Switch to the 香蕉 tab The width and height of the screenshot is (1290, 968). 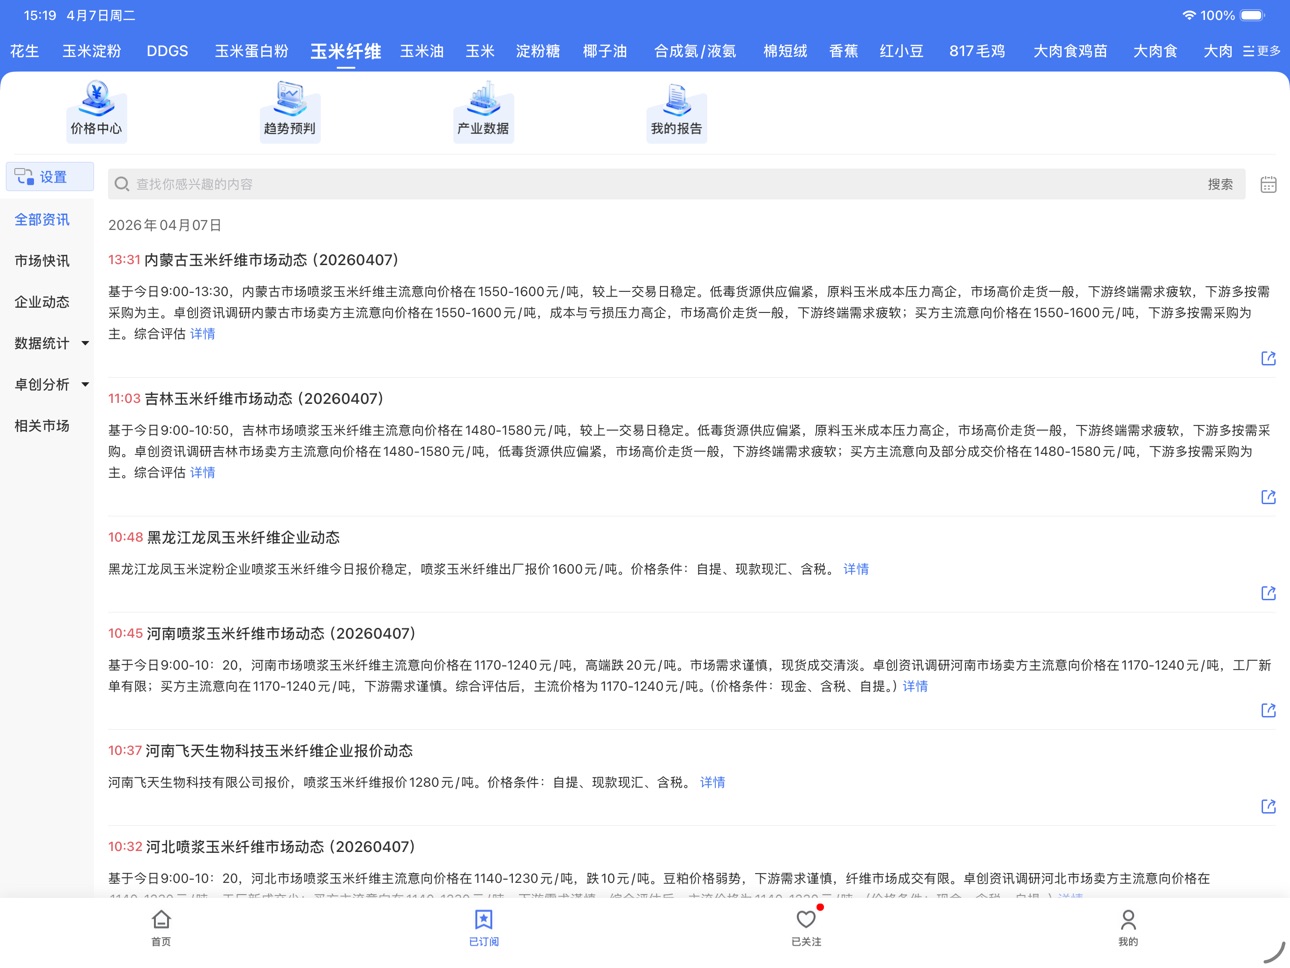pos(843,51)
